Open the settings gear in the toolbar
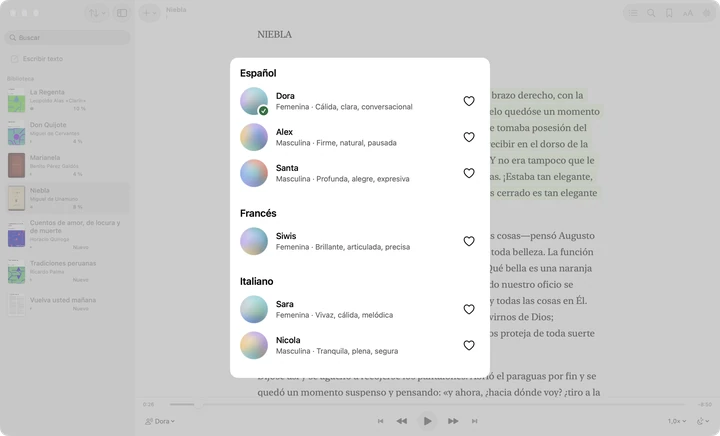Image resolution: width=720 pixels, height=436 pixels. [706, 13]
